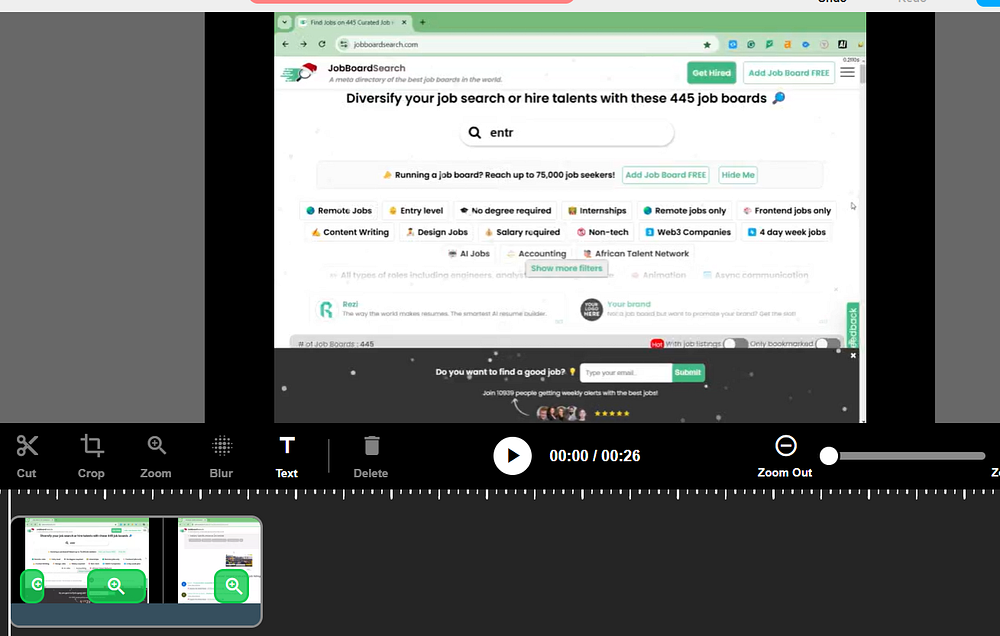
Task: Click the browser forward arrow in preview
Action: (x=303, y=44)
